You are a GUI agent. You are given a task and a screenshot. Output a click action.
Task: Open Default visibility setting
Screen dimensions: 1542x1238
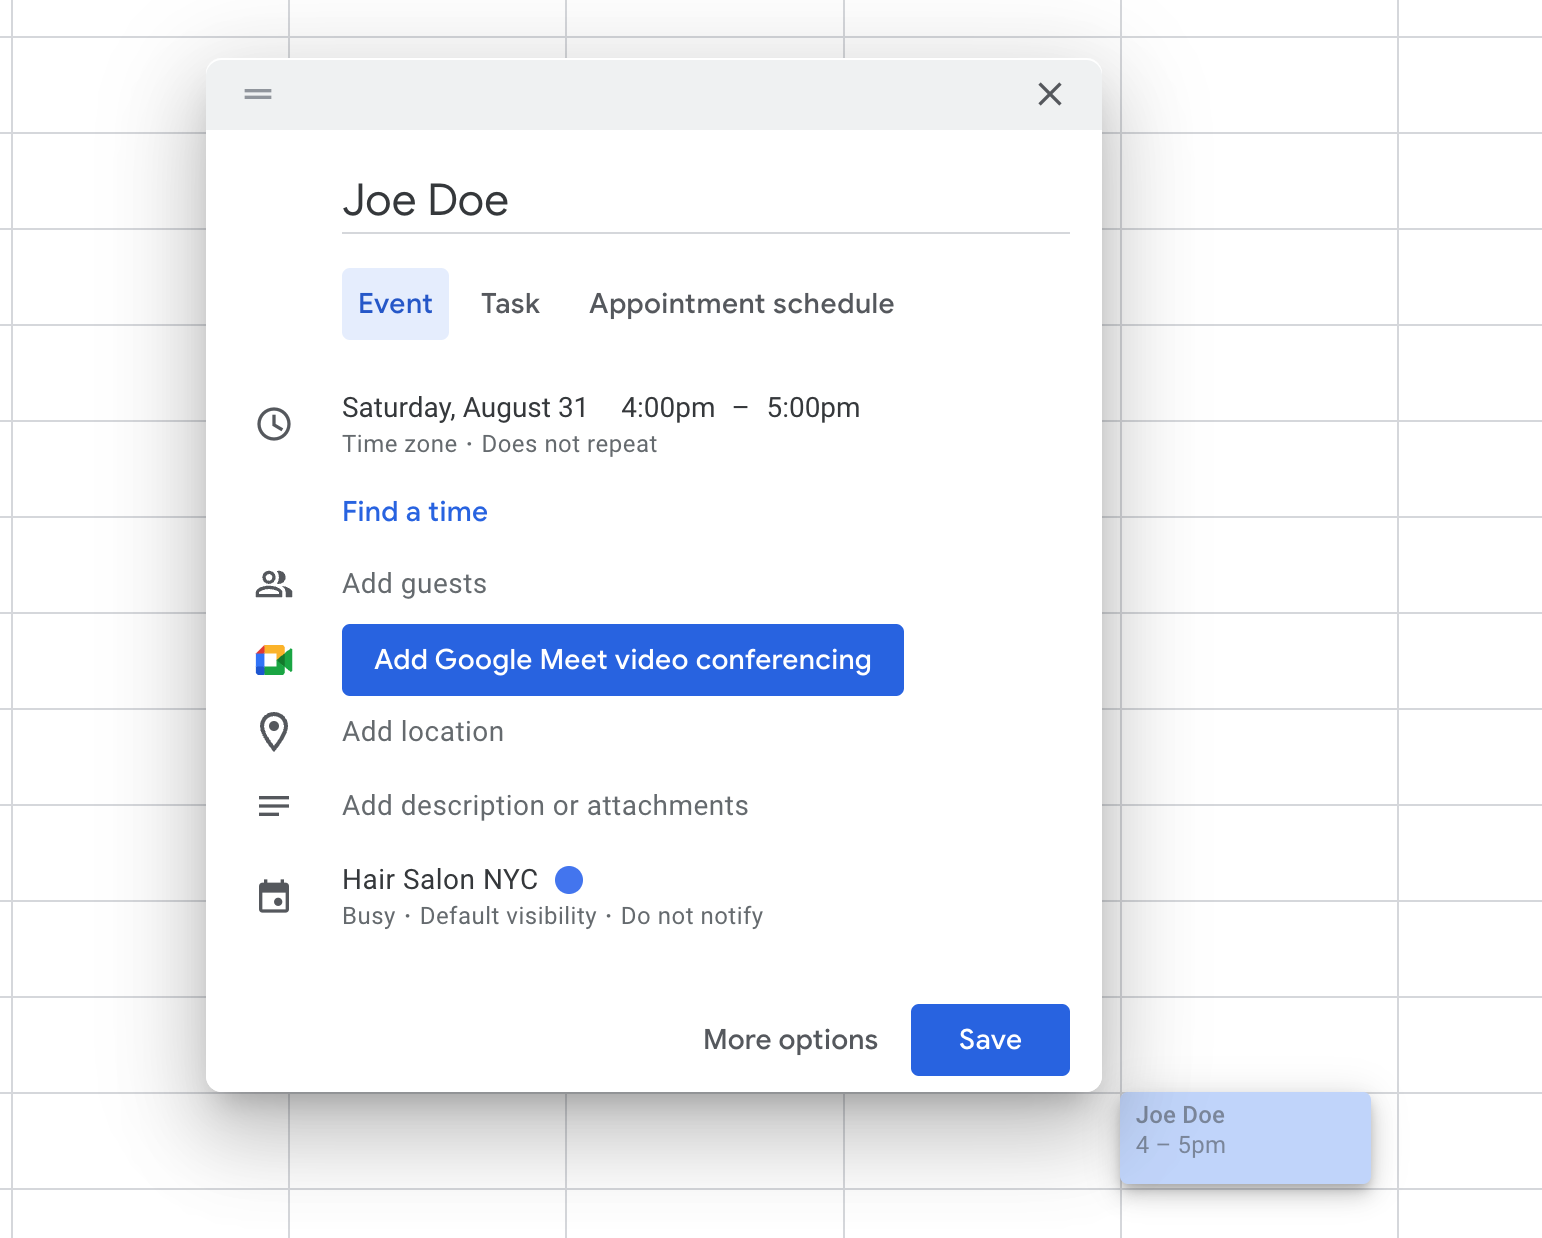(x=507, y=915)
